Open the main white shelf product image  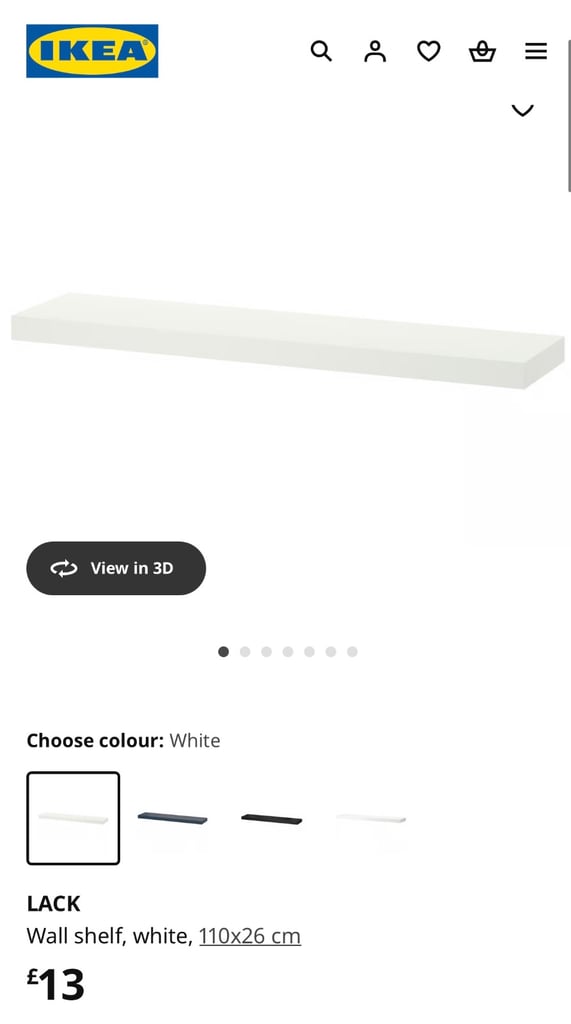point(287,340)
